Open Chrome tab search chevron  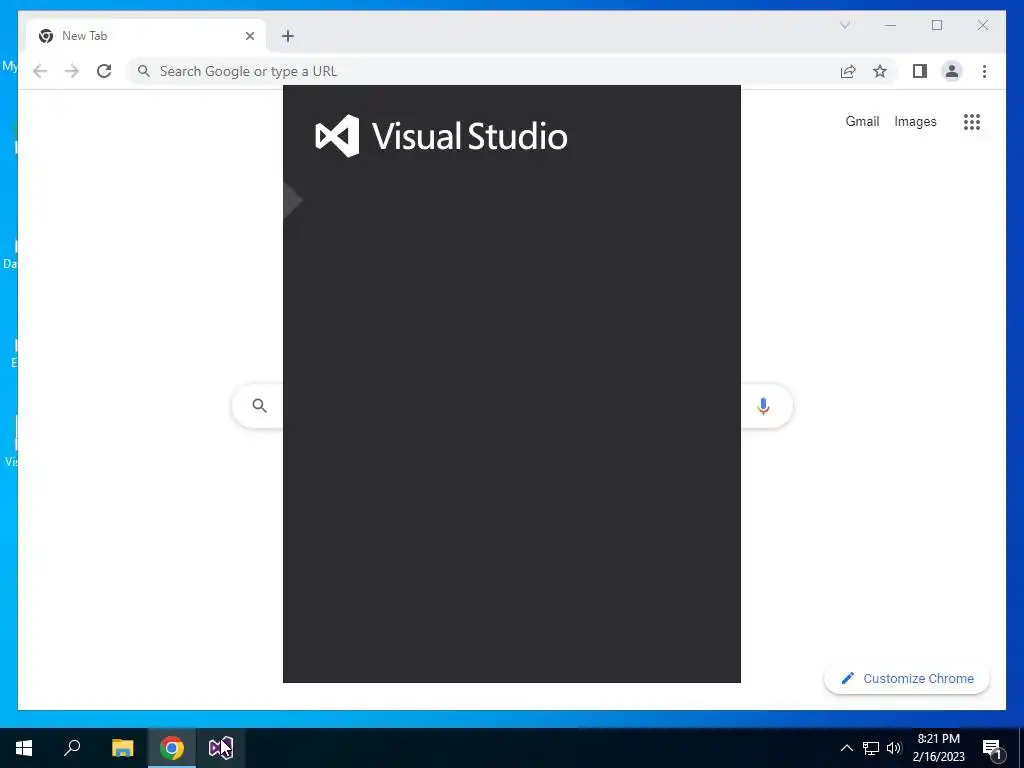[x=844, y=25]
